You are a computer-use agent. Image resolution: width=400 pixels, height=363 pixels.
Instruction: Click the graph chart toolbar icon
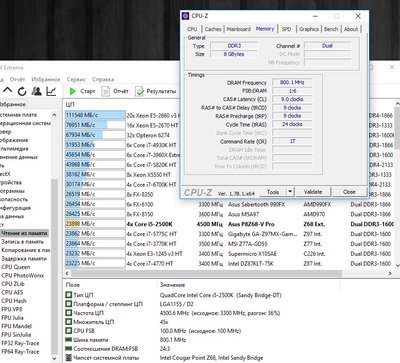[x=51, y=91]
